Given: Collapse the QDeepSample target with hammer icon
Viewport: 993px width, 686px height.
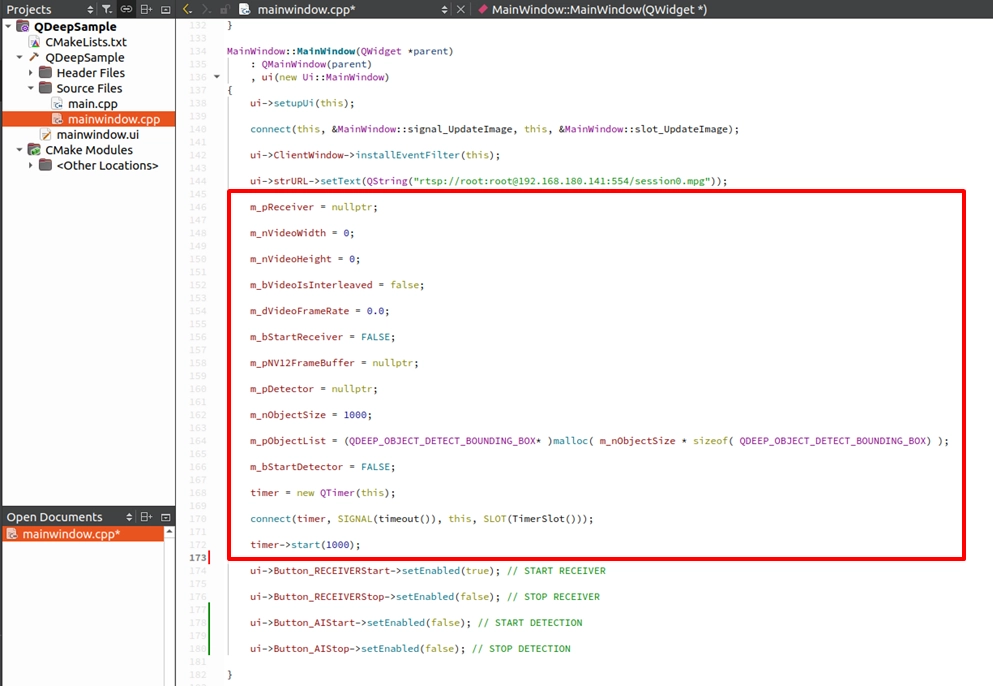Looking at the screenshot, I should (20, 57).
